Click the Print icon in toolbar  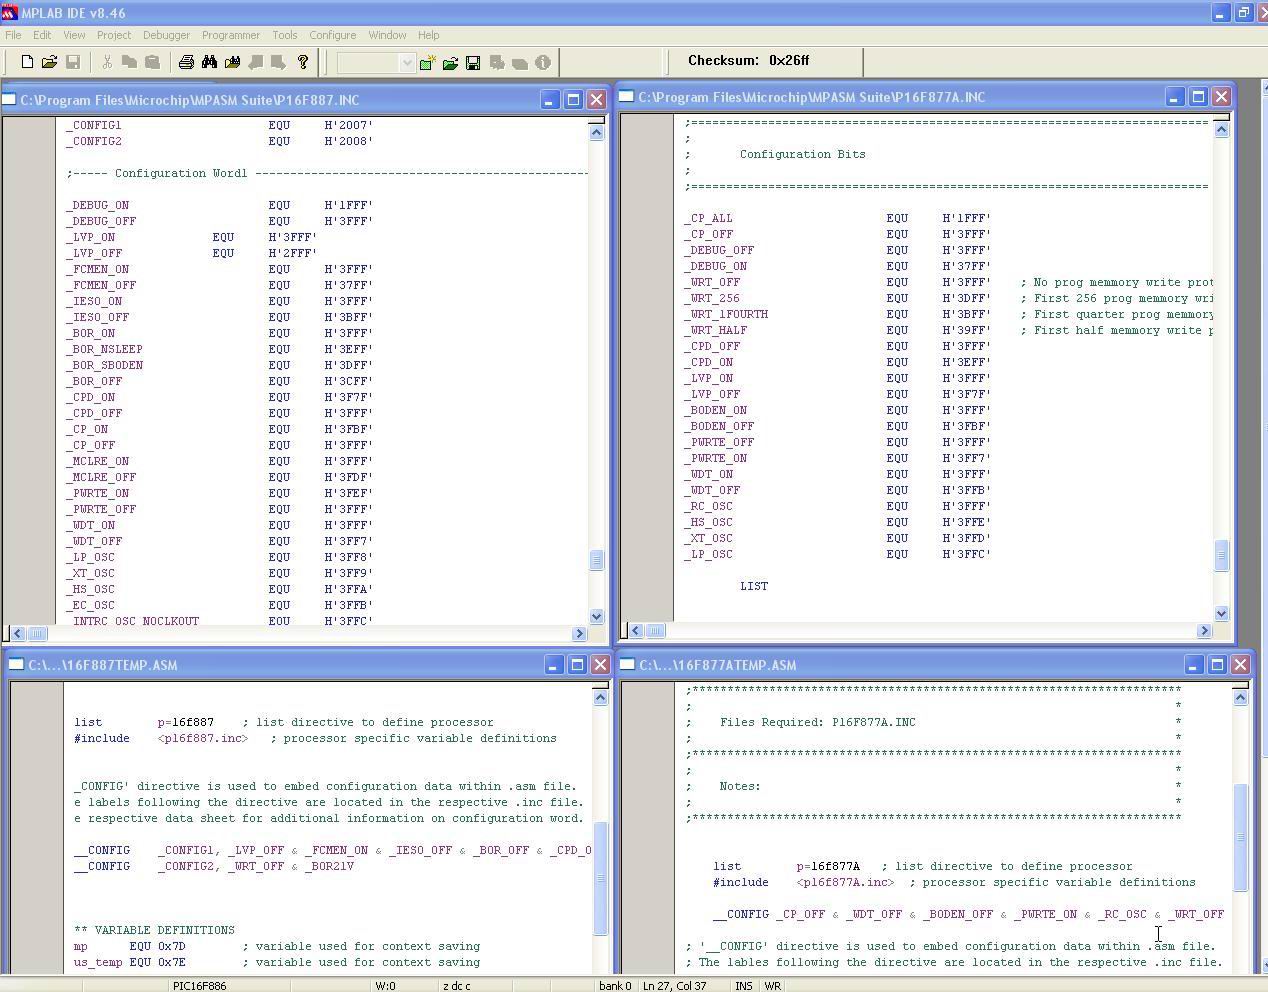(x=186, y=62)
